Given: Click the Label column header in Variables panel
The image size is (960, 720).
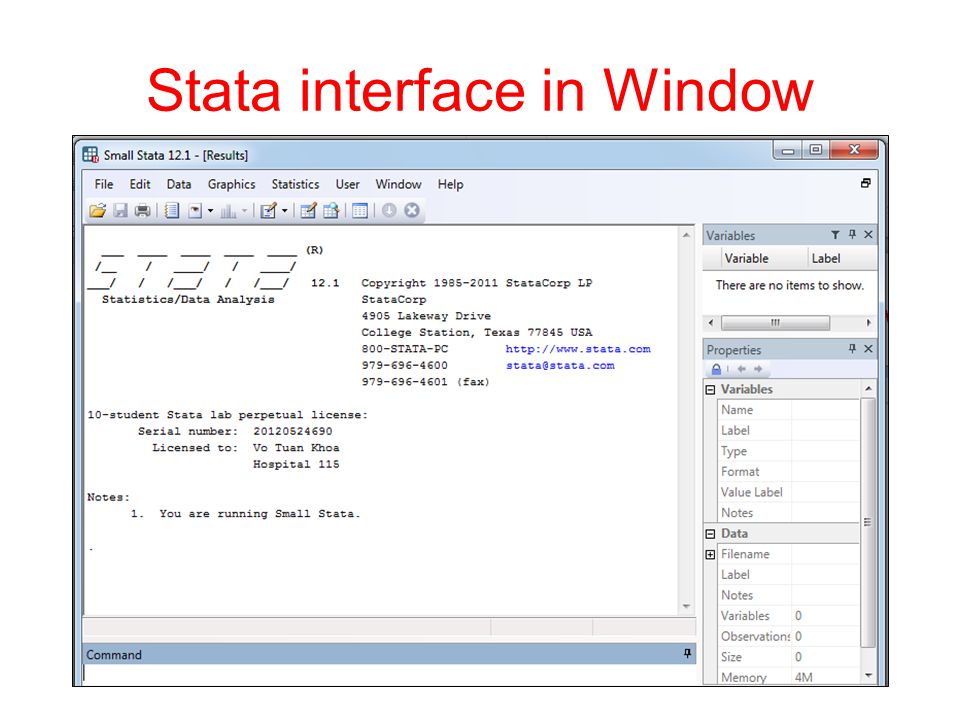Looking at the screenshot, I should pyautogui.click(x=842, y=258).
